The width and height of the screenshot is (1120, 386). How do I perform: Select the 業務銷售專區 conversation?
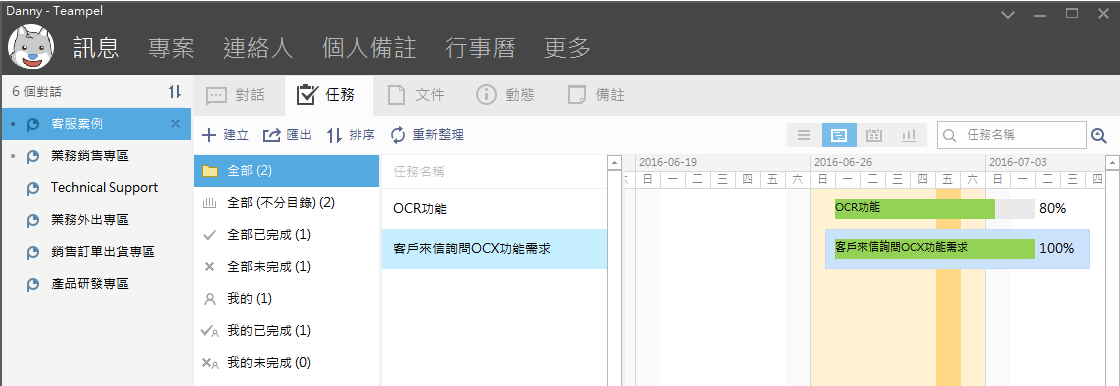click(96, 156)
